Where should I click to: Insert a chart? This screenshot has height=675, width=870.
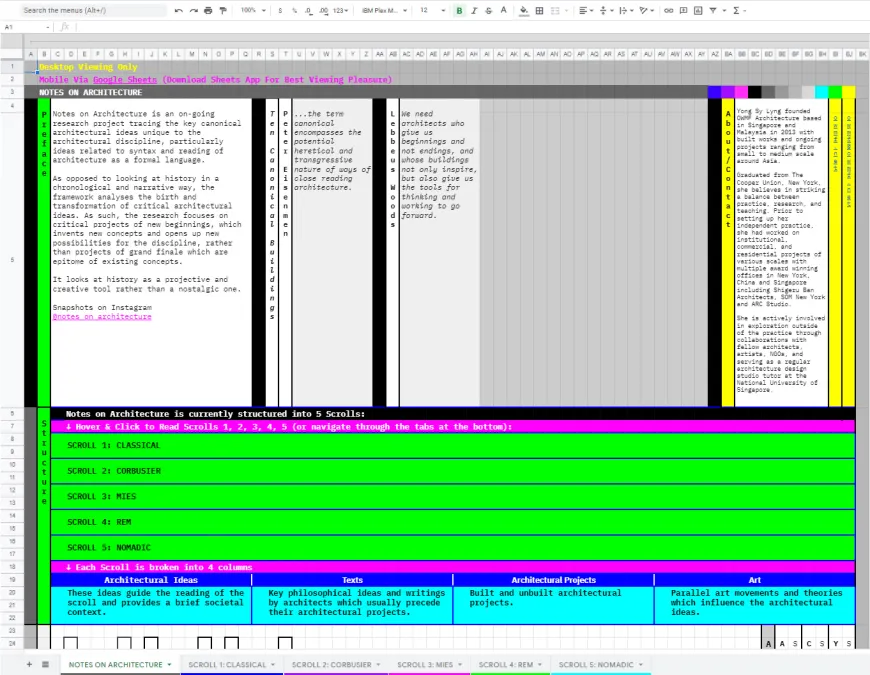[x=698, y=11]
